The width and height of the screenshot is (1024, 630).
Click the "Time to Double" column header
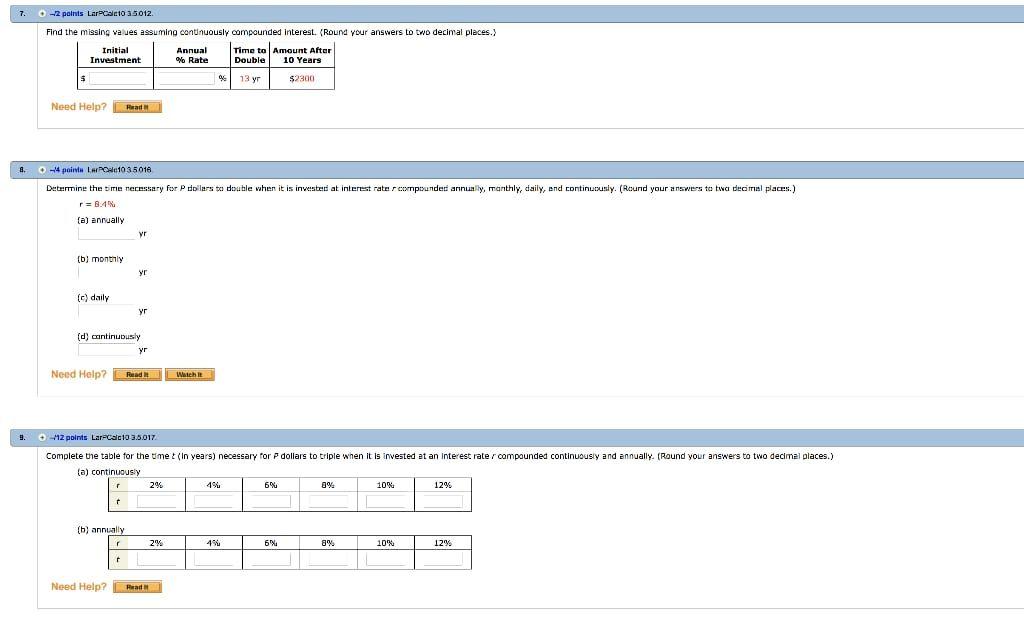250,55
